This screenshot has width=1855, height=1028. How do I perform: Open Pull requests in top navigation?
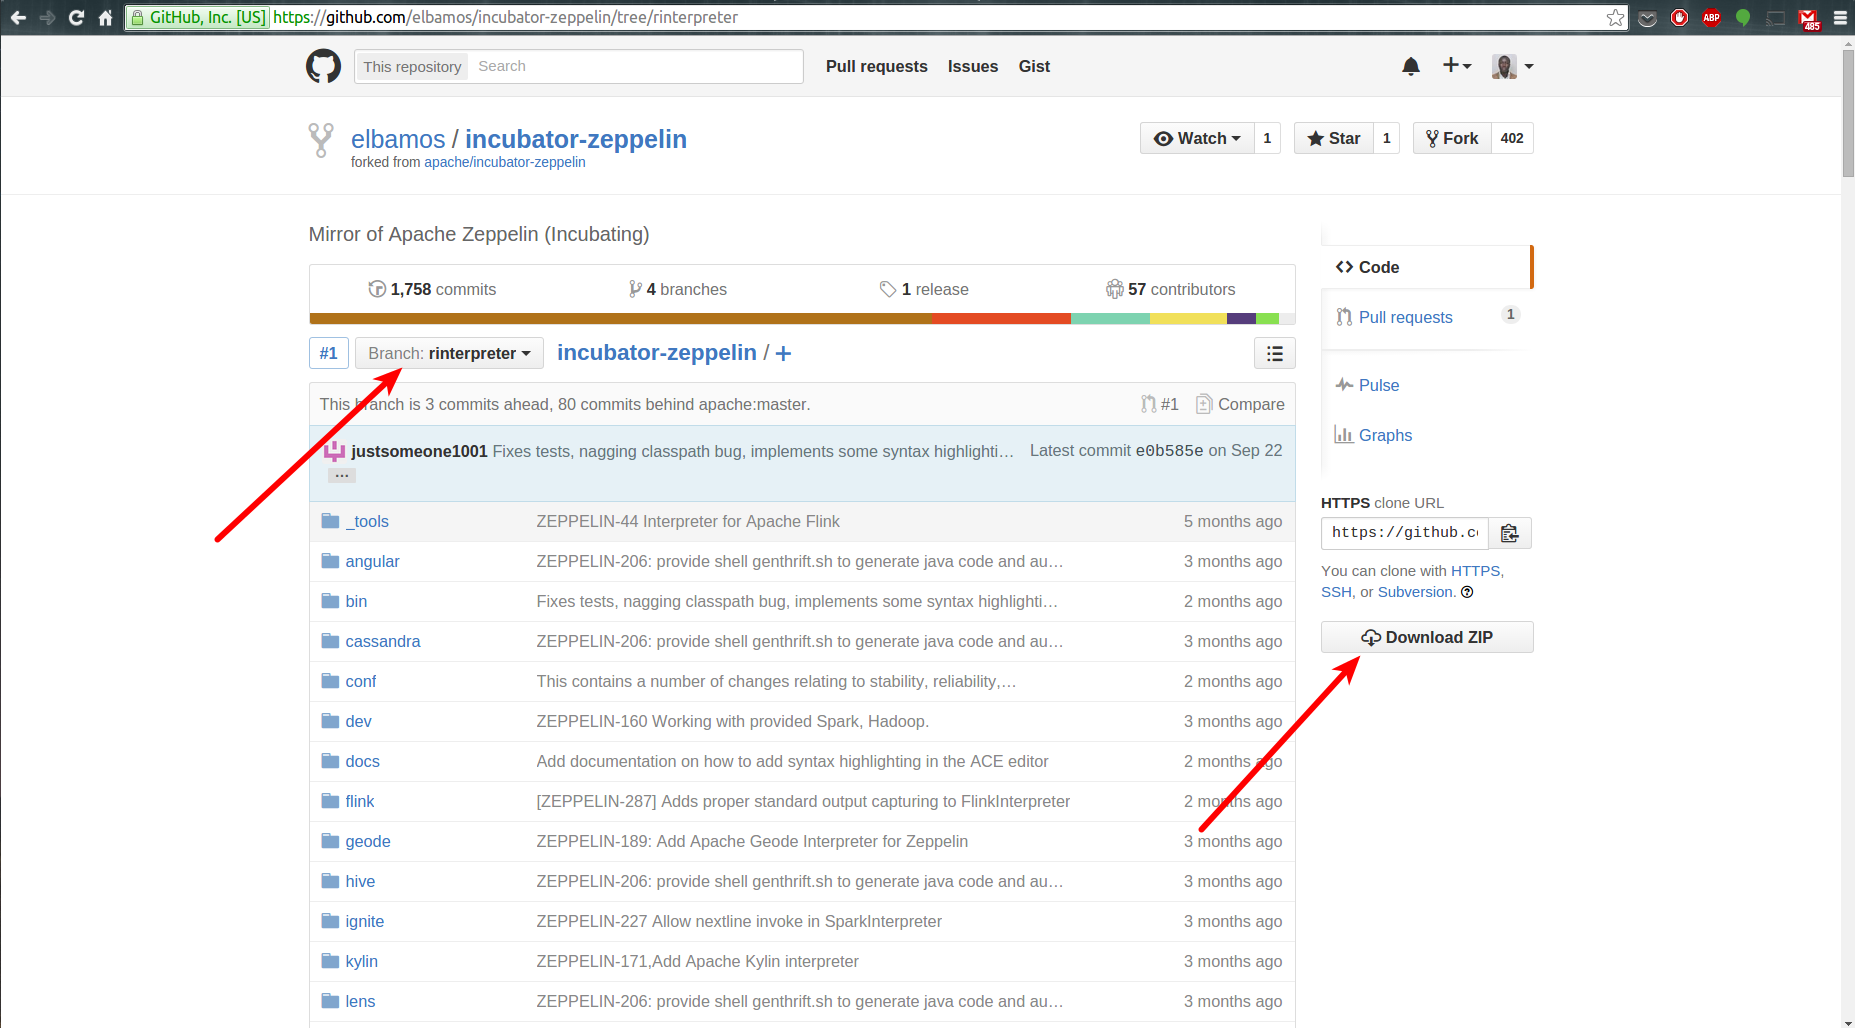(877, 66)
